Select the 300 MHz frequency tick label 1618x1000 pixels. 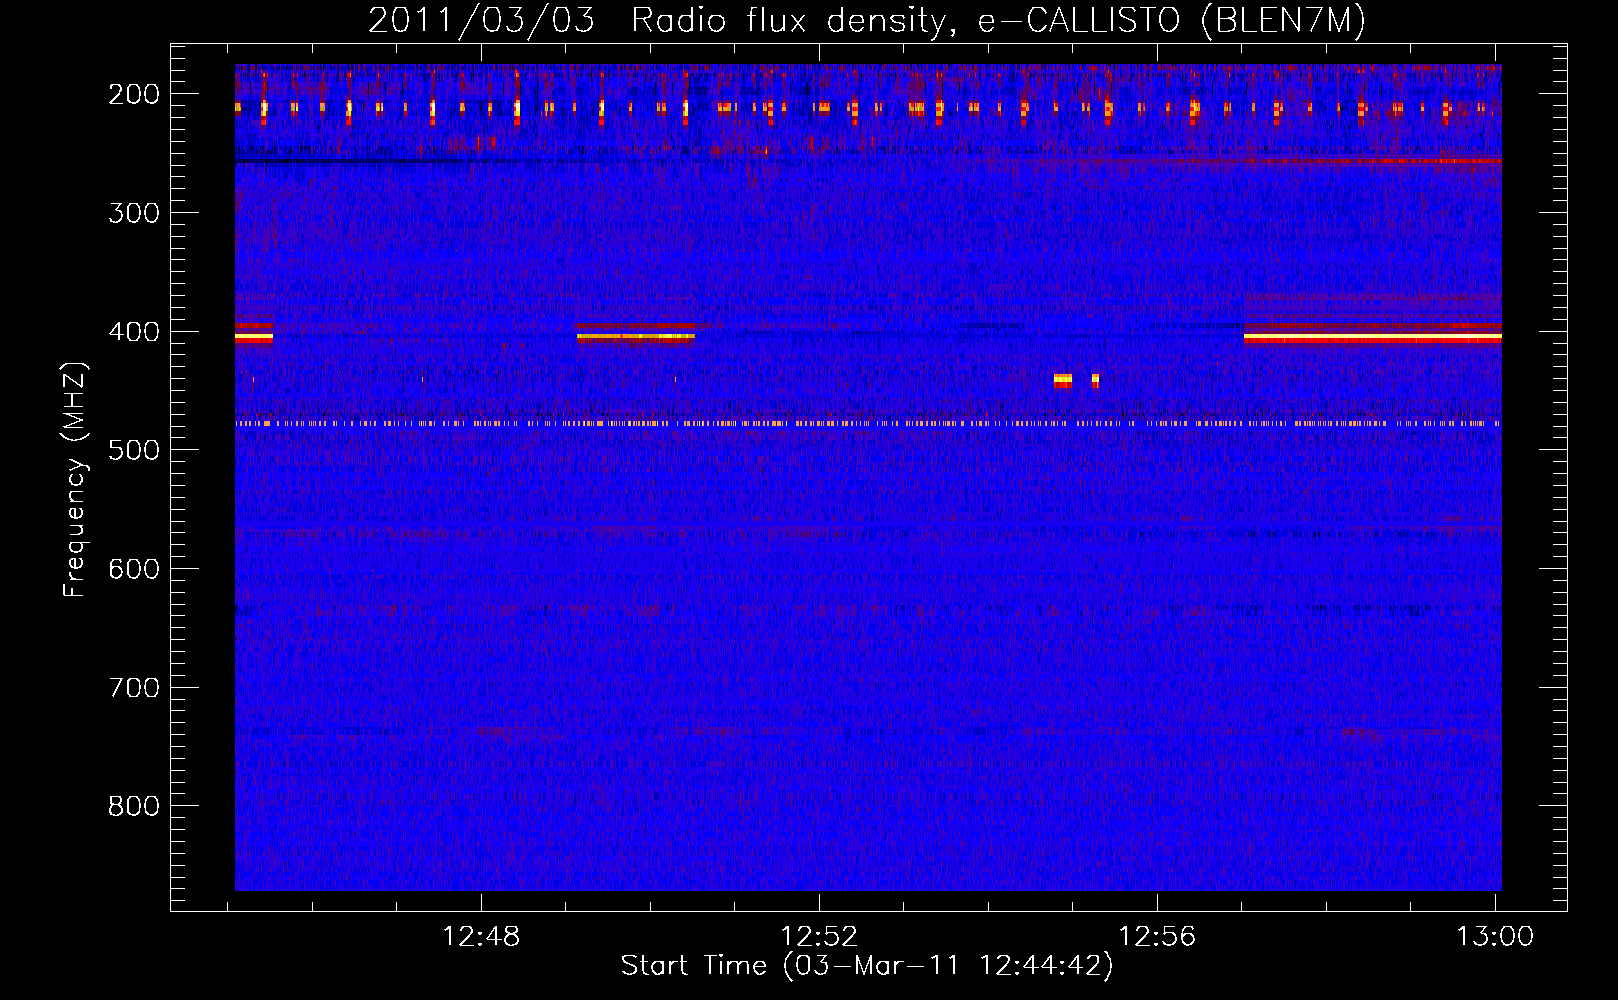coord(134,213)
